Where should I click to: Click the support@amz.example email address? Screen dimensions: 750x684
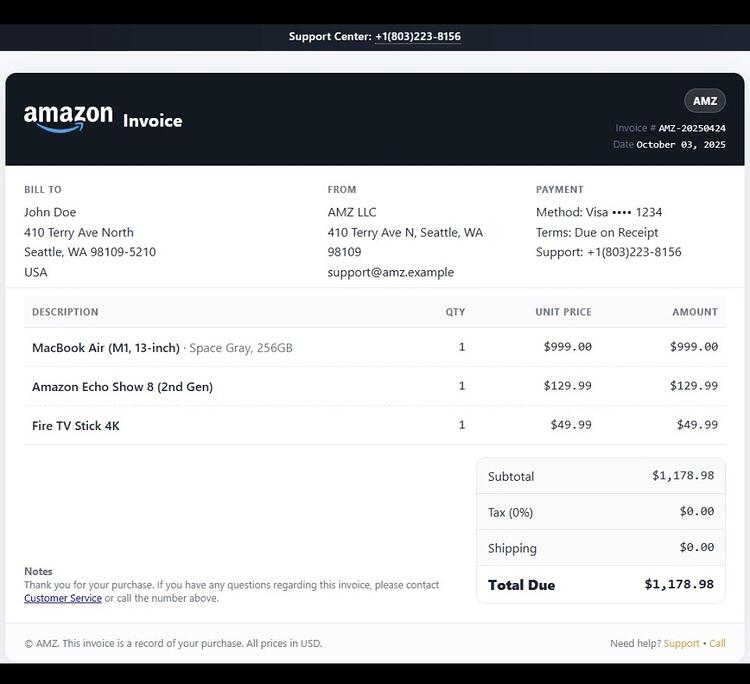point(390,272)
